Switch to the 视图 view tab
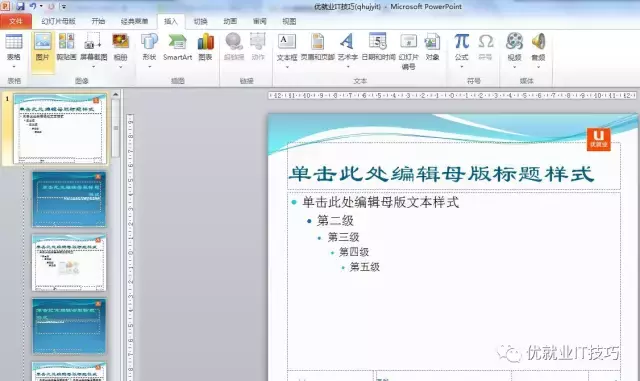Viewport: 640px width, 381px height. (x=289, y=21)
